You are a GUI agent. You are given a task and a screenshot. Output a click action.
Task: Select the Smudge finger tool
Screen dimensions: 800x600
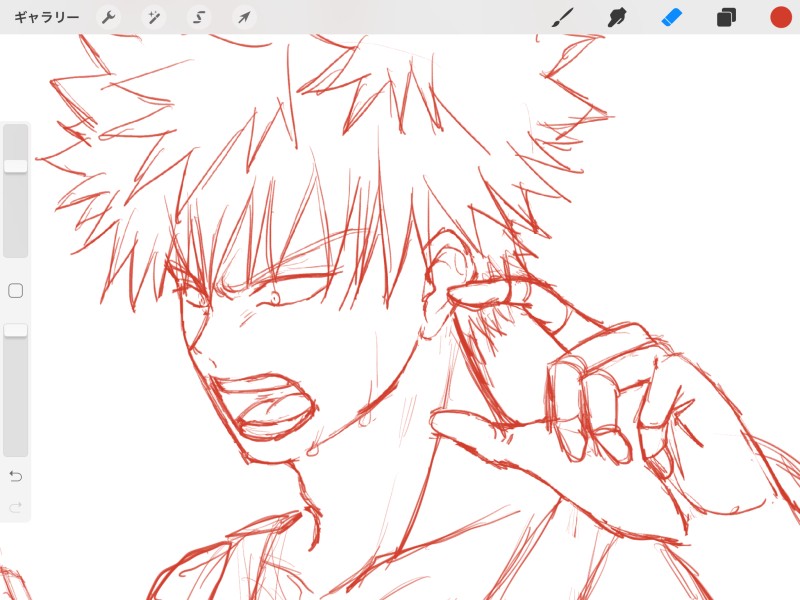click(x=617, y=17)
